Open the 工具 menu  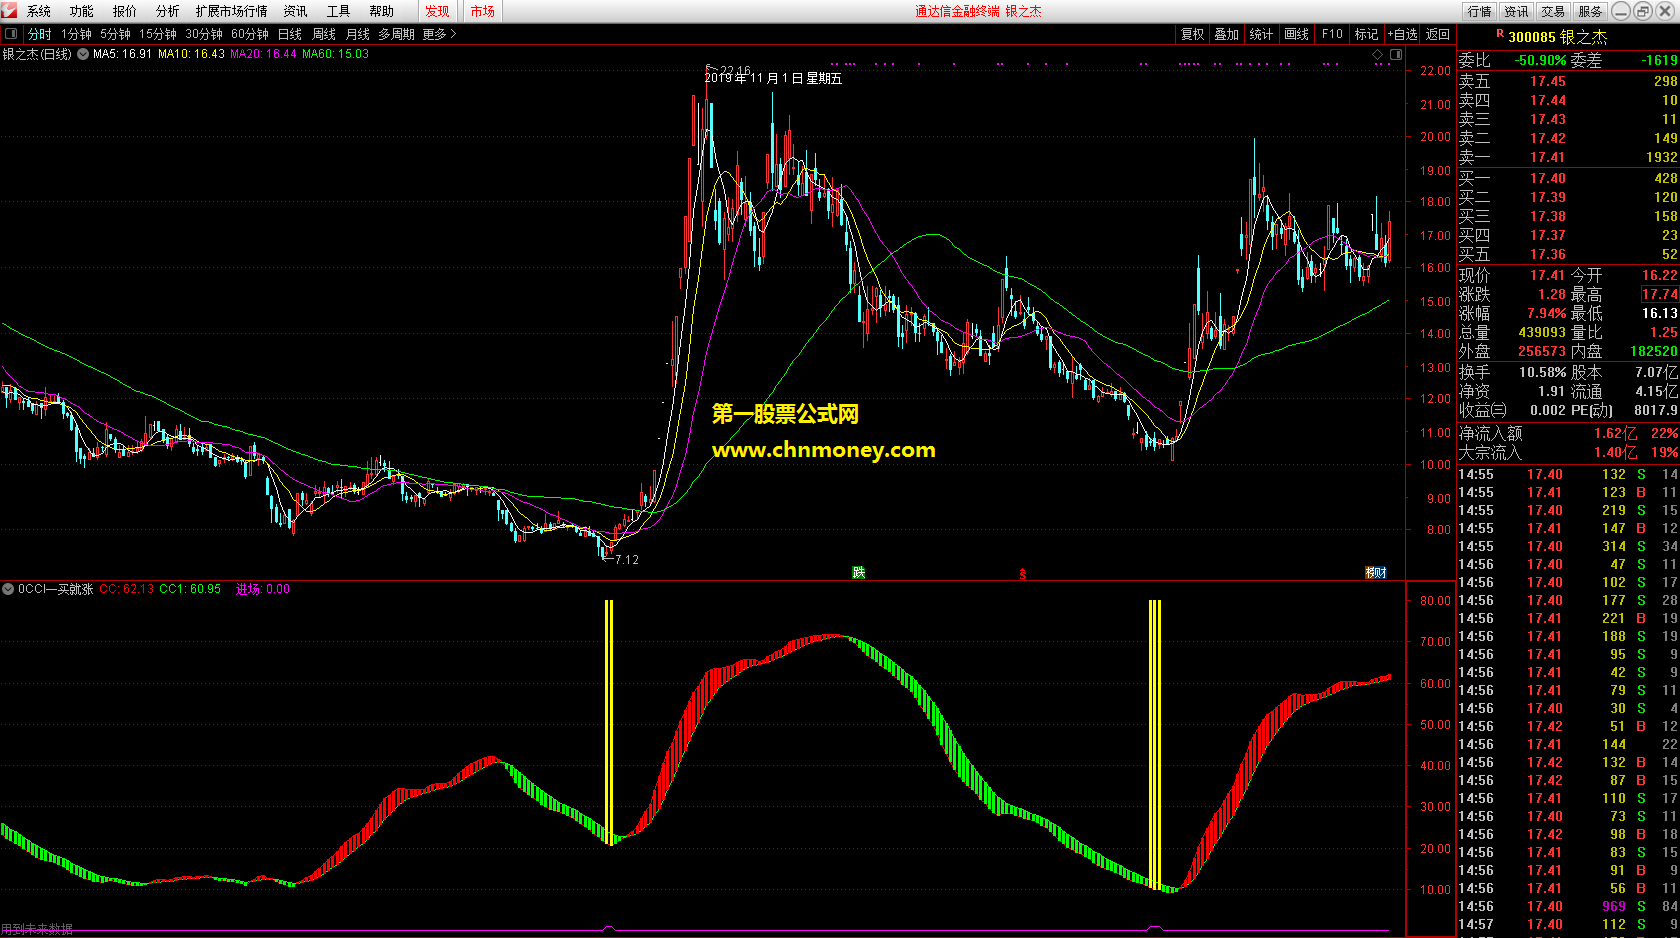coord(338,11)
